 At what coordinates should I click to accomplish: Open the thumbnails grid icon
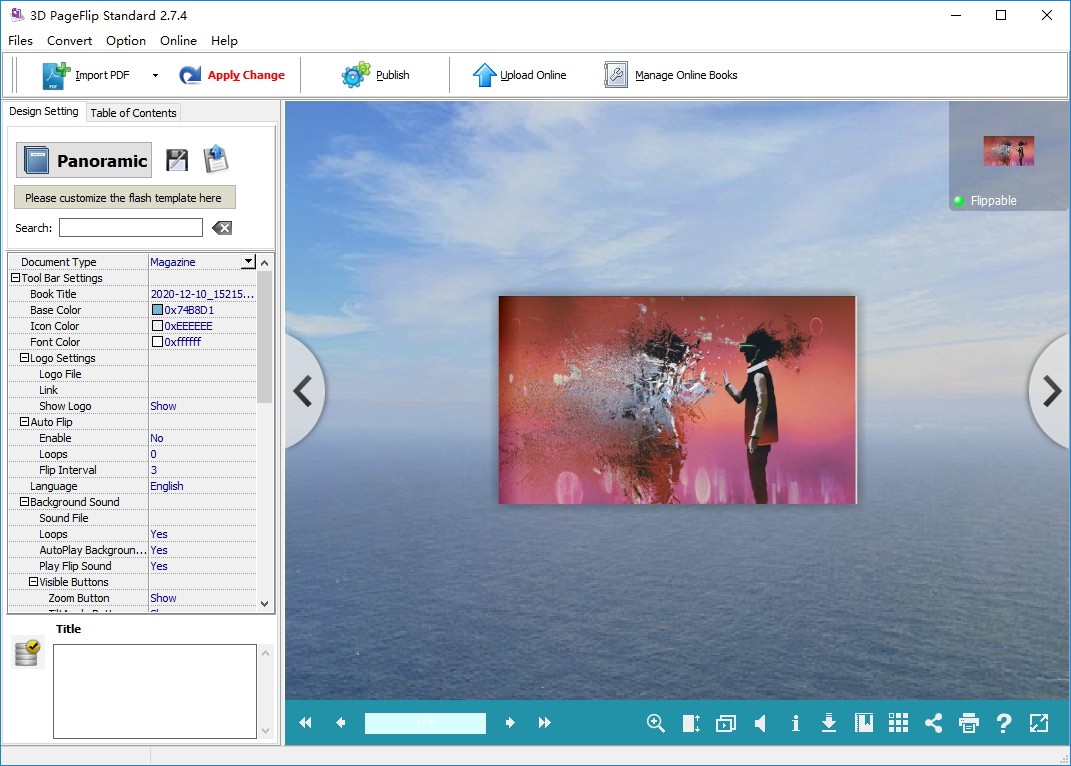(898, 723)
